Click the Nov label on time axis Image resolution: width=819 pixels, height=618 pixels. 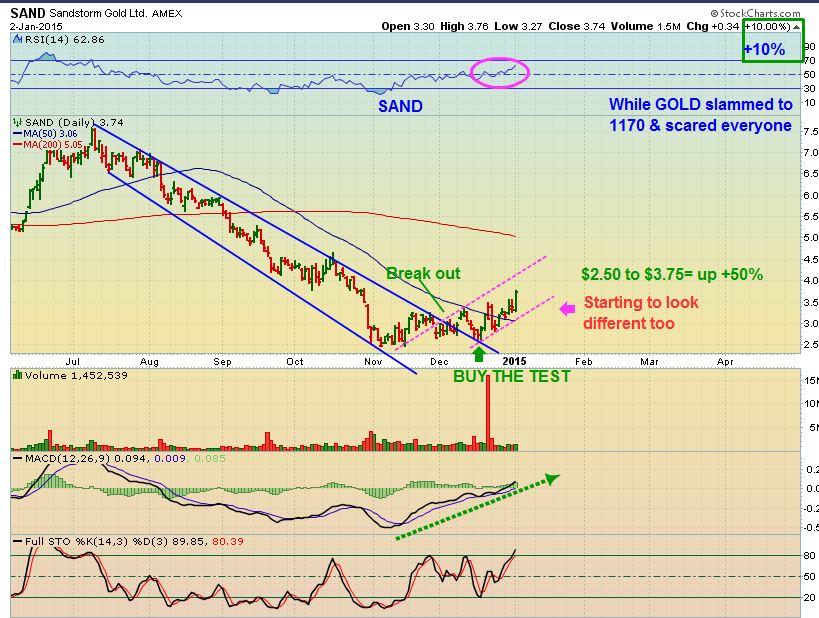click(373, 362)
